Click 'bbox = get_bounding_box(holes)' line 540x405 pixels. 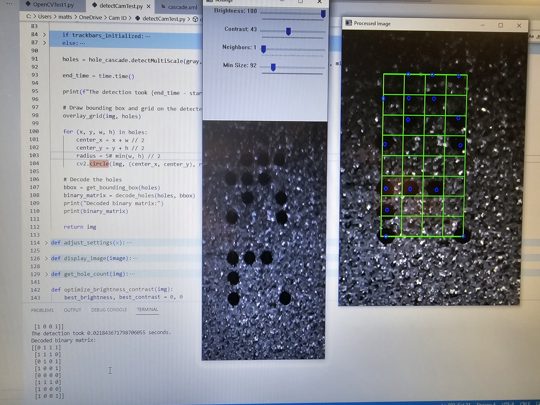coord(112,187)
